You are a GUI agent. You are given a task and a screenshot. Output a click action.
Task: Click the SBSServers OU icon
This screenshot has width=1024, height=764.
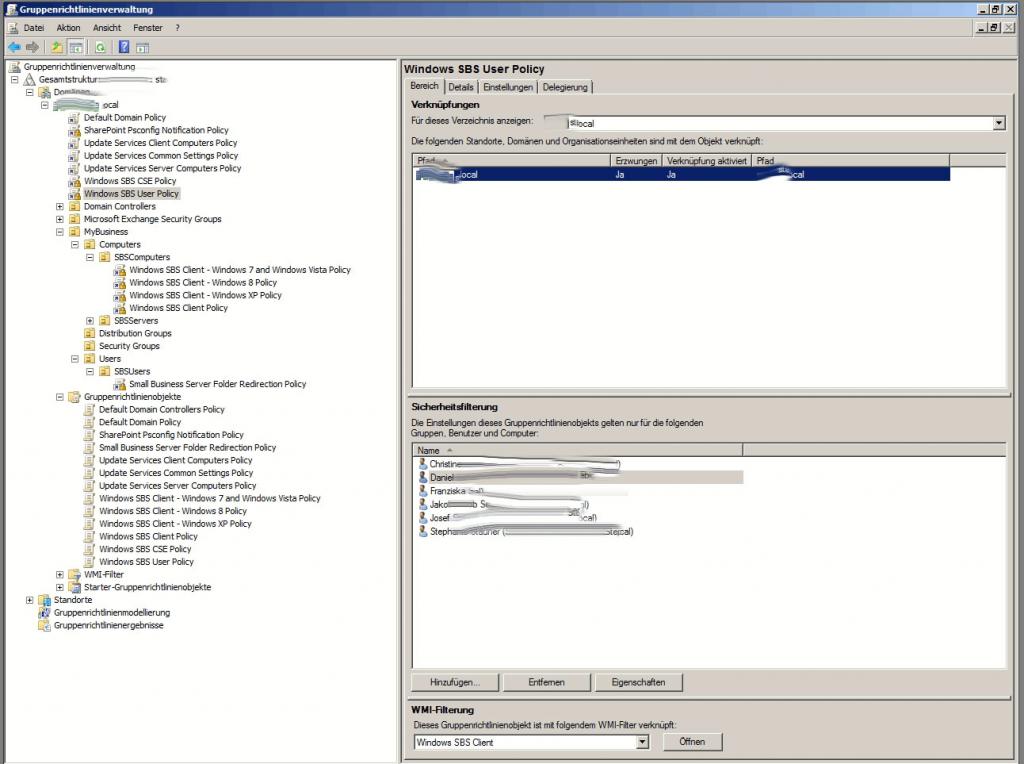click(x=104, y=321)
